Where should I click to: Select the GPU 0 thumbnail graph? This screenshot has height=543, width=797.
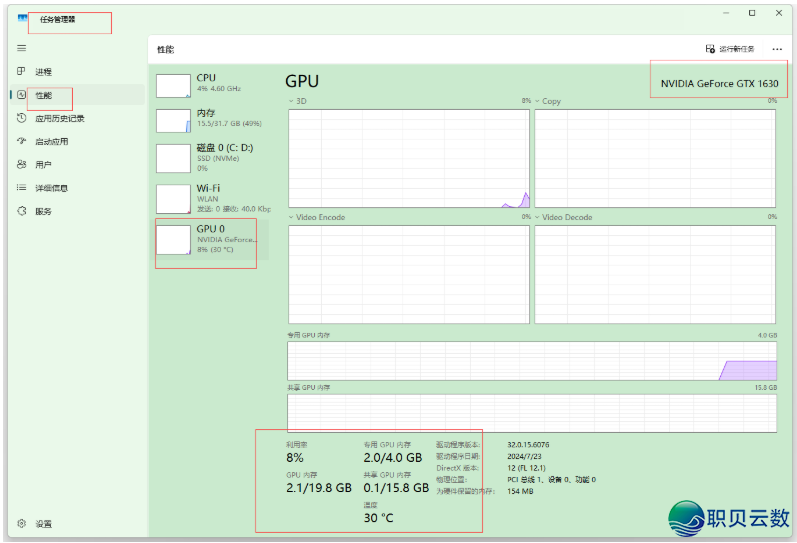click(x=173, y=240)
